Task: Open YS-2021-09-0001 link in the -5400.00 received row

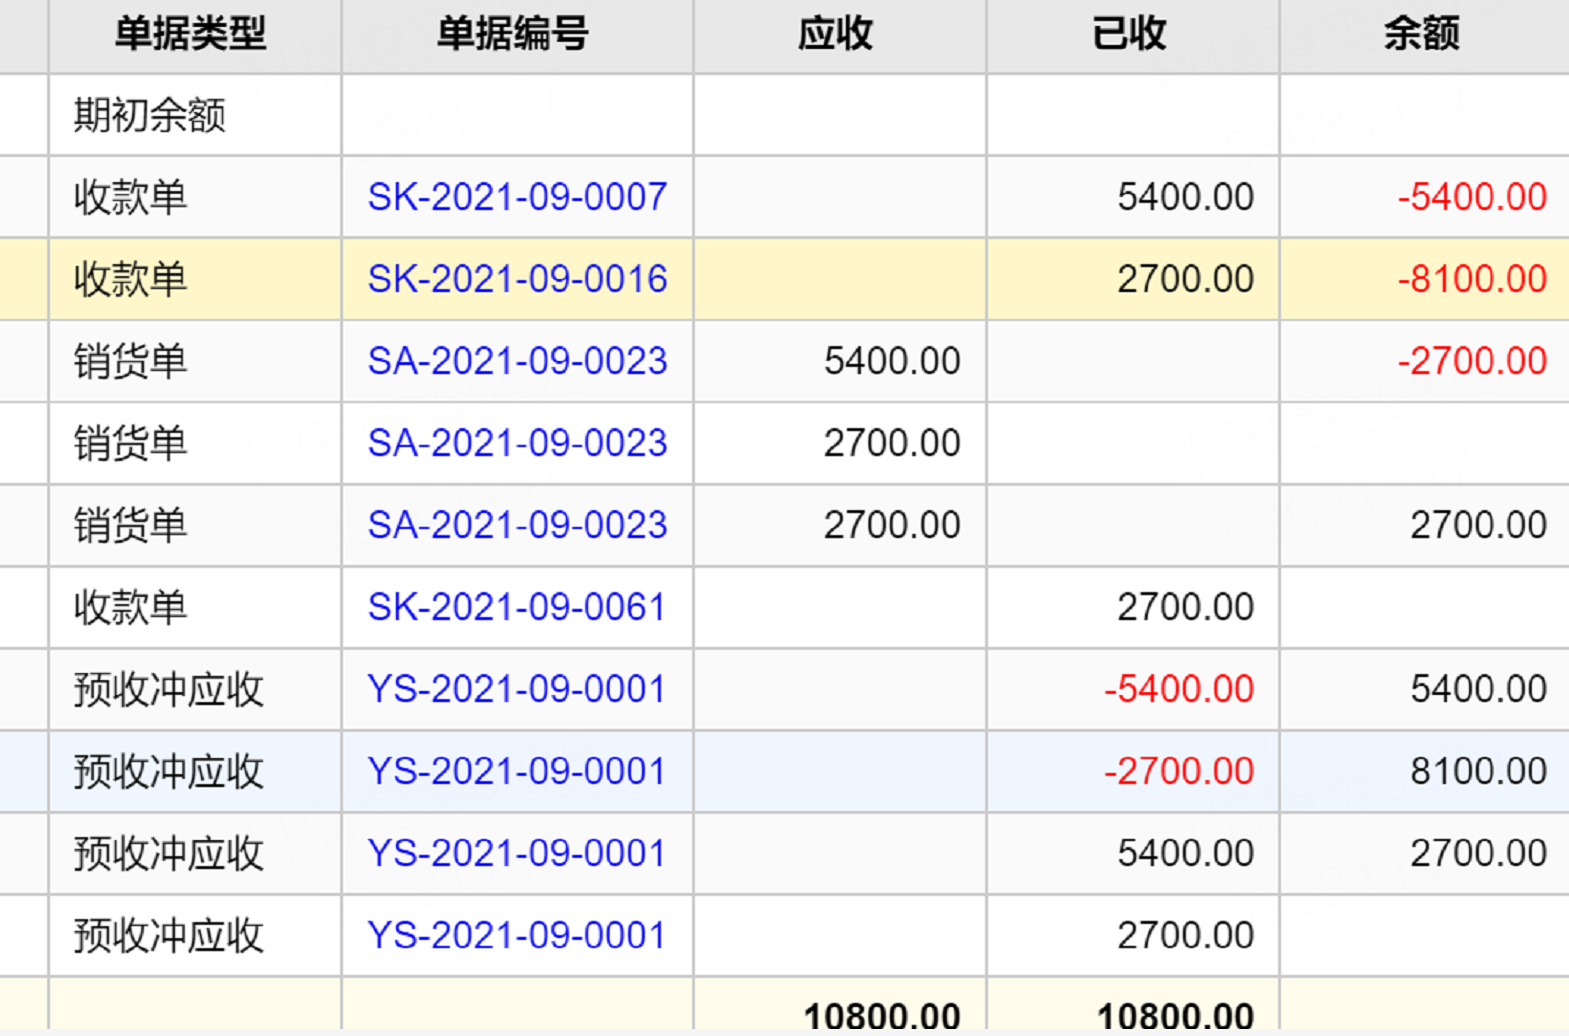Action: pyautogui.click(x=516, y=689)
